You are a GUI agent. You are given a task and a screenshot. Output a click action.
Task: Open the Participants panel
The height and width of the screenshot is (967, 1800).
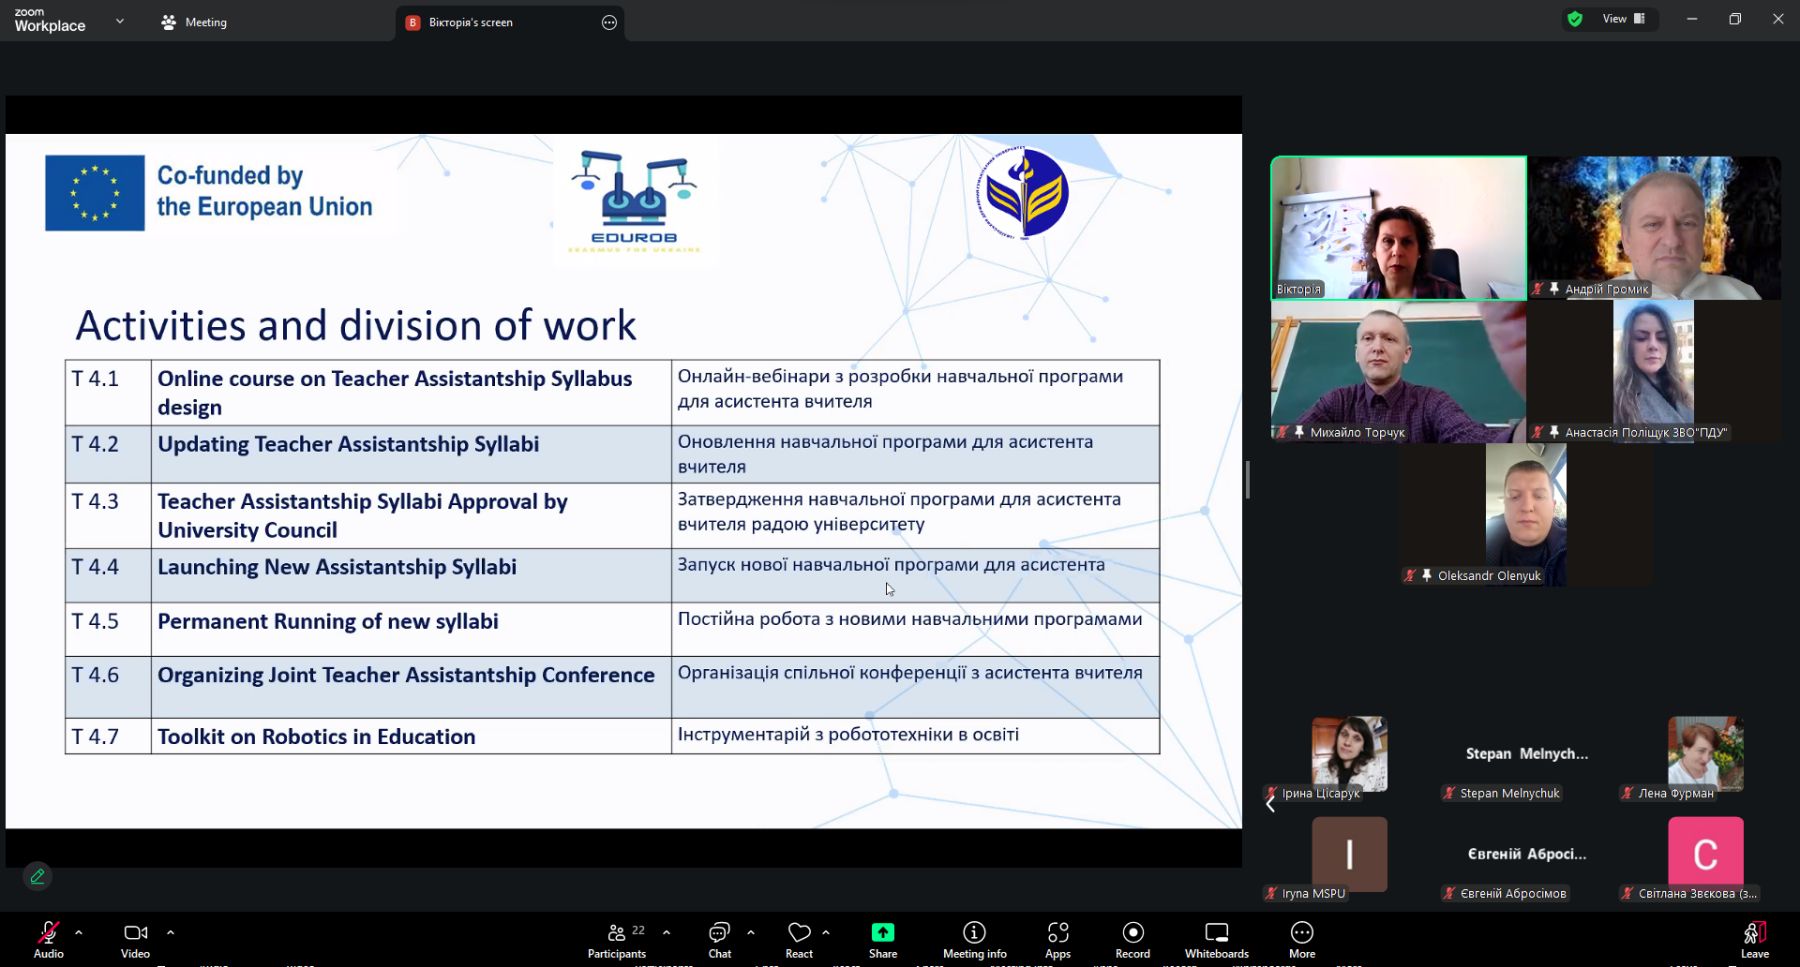click(617, 939)
